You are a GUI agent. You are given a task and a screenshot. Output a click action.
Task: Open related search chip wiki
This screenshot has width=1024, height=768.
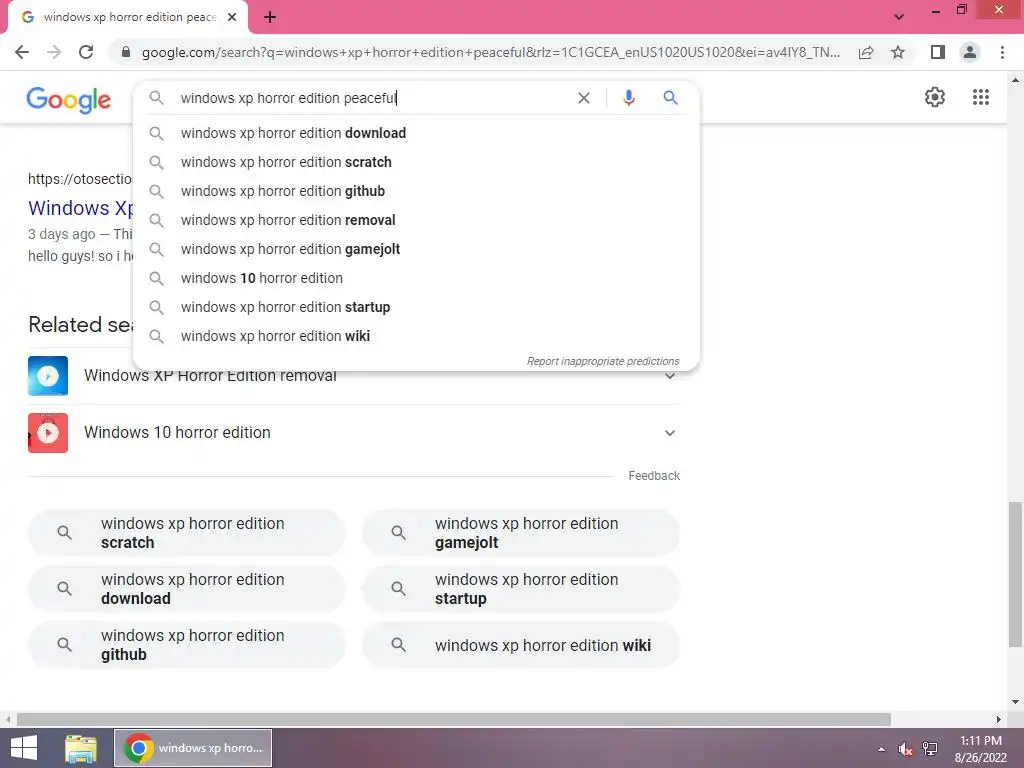[520, 645]
